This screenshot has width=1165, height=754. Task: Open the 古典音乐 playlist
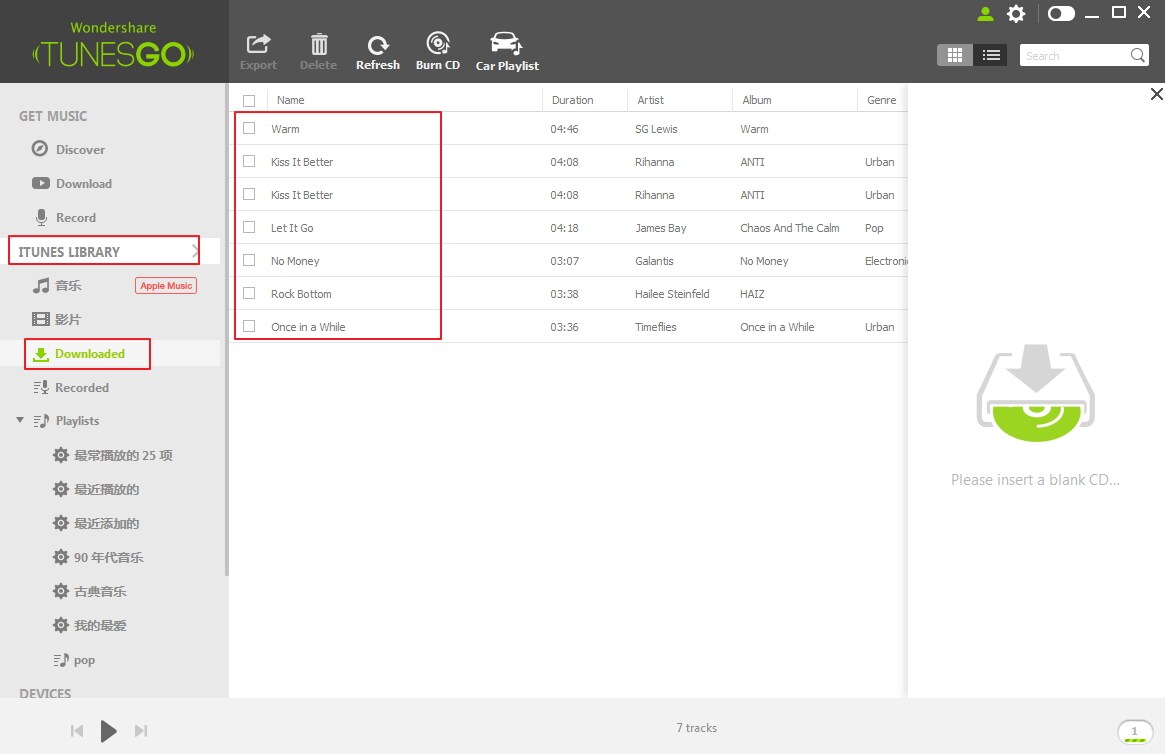89,591
